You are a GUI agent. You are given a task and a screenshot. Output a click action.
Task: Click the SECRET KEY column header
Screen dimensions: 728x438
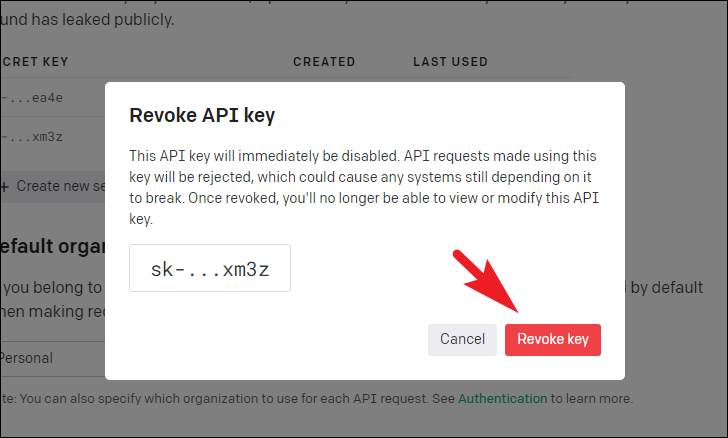point(34,62)
